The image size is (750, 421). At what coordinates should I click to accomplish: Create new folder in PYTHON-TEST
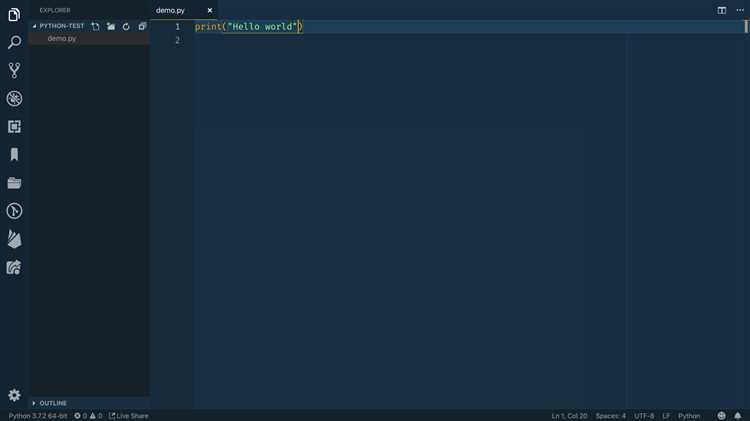[111, 26]
